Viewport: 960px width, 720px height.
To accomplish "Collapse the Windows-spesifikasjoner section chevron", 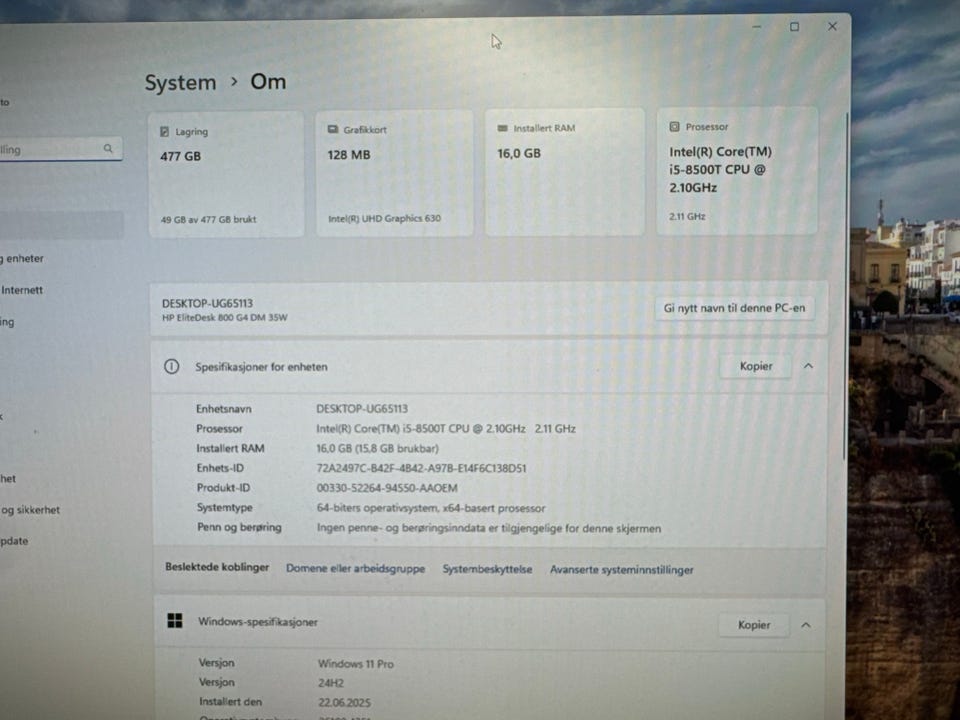I will click(806, 625).
